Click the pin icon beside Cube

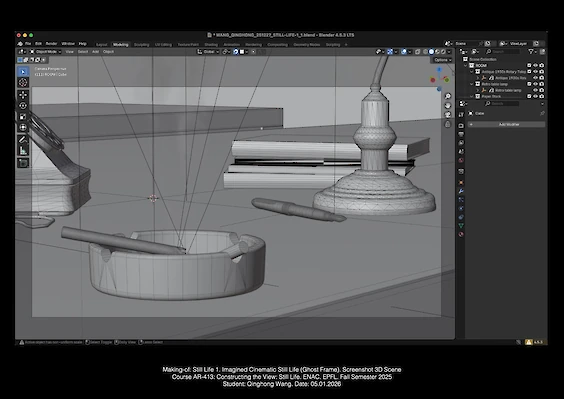click(542, 113)
